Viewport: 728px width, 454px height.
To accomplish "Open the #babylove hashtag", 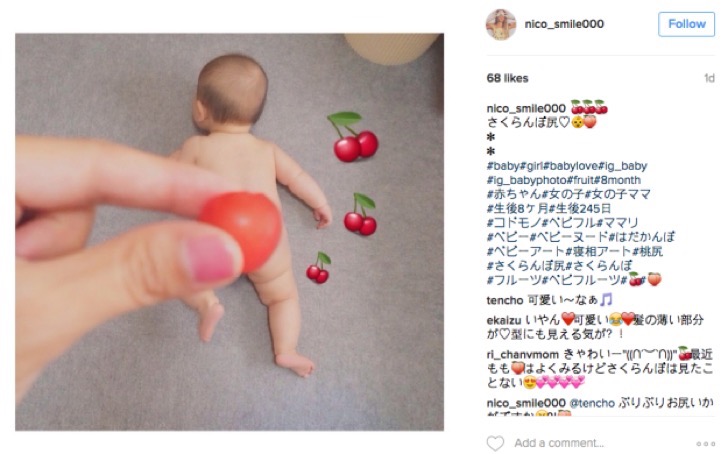I will pos(571,166).
